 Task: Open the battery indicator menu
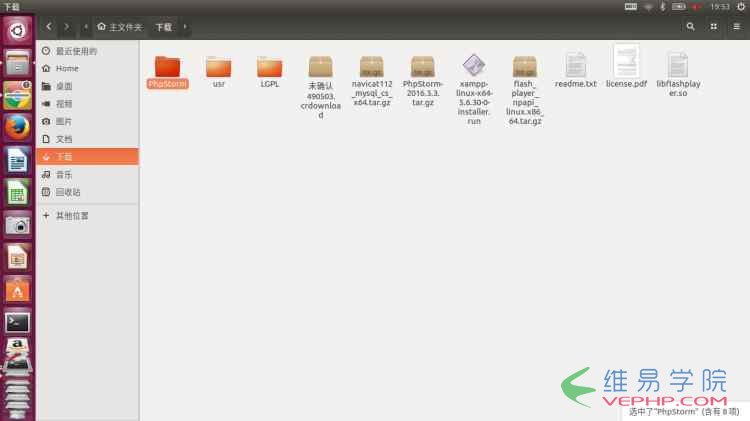679,7
